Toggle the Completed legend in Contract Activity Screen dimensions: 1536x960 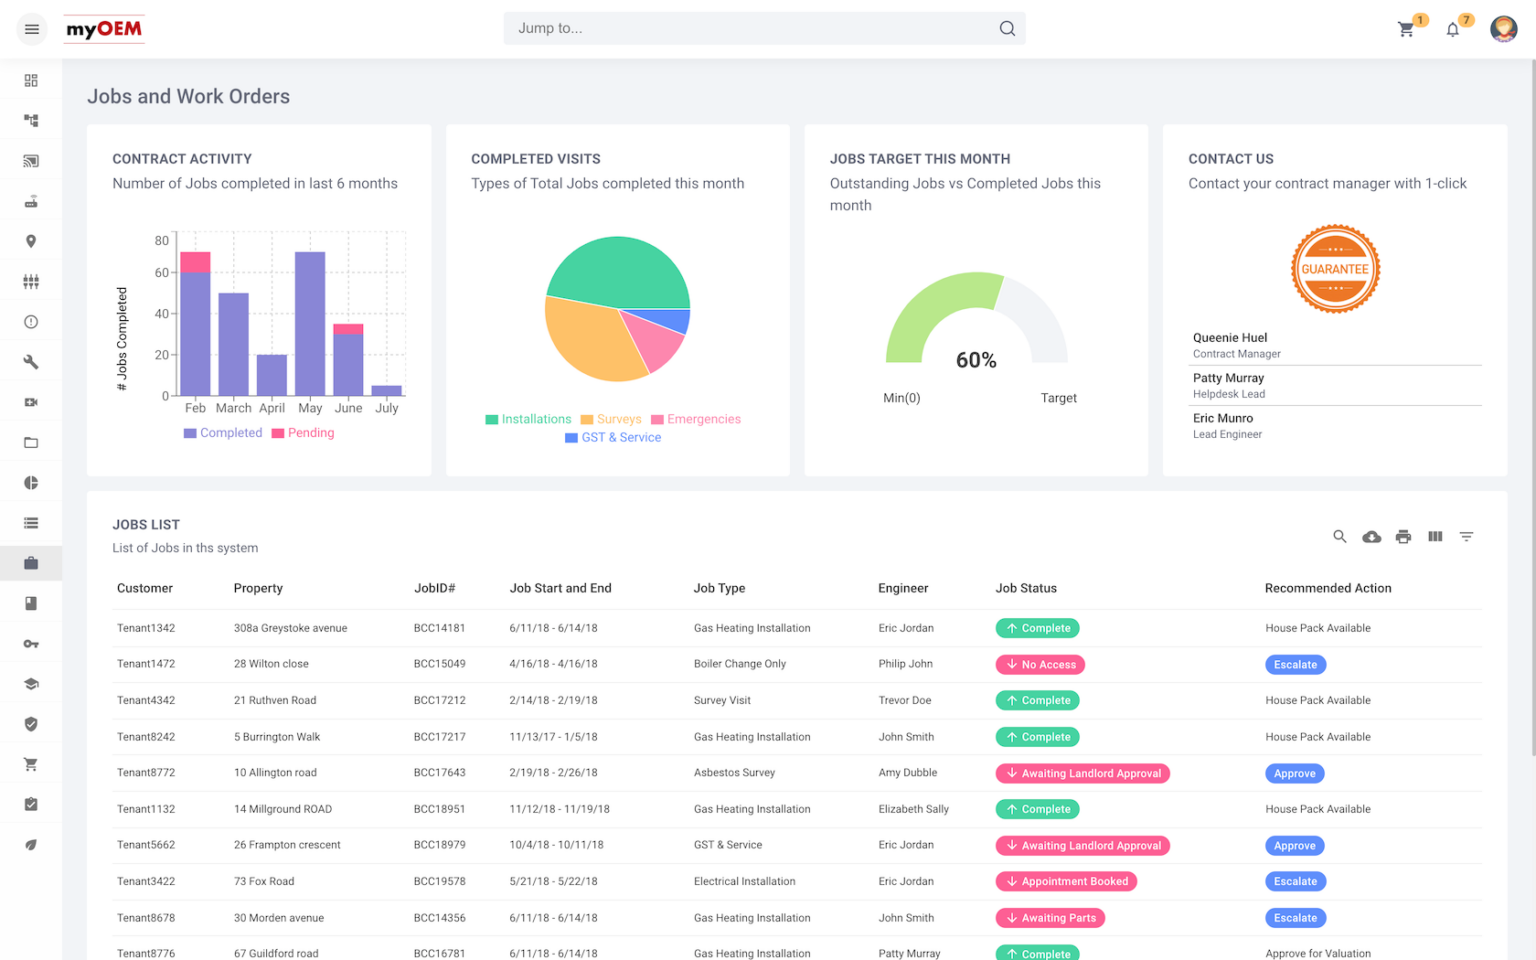(222, 432)
